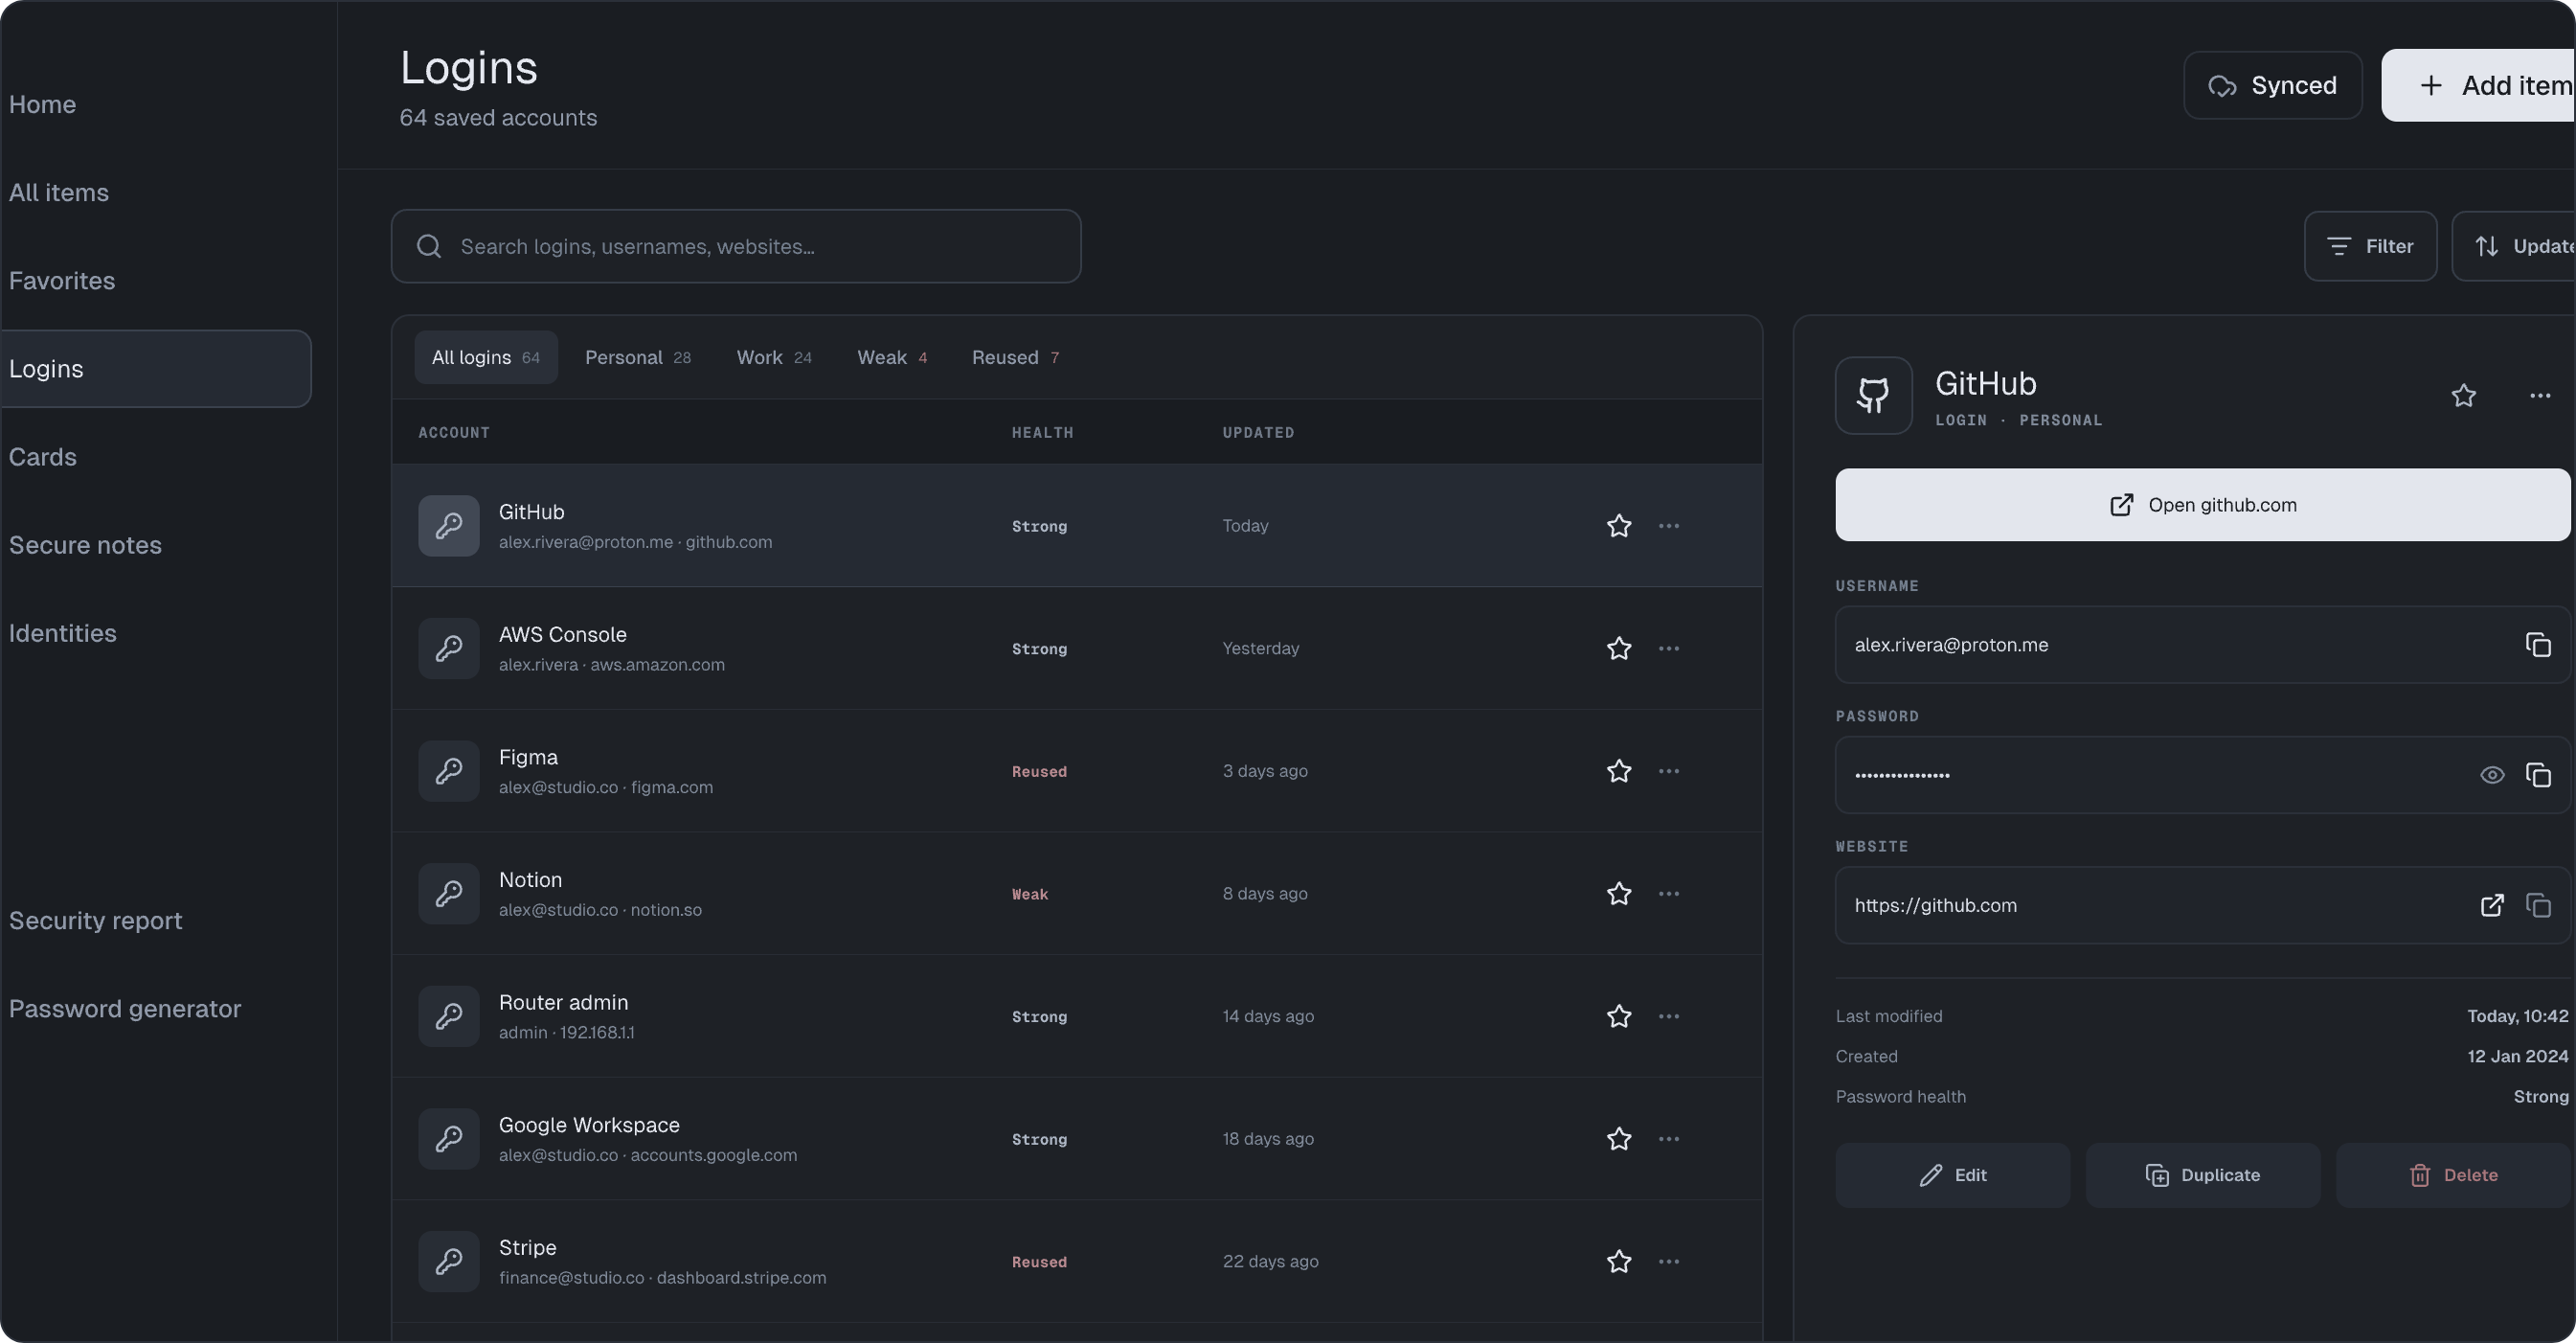The width and height of the screenshot is (2576, 1343).
Task: Click the GitHub logo in detail panel
Action: pyautogui.click(x=1874, y=395)
